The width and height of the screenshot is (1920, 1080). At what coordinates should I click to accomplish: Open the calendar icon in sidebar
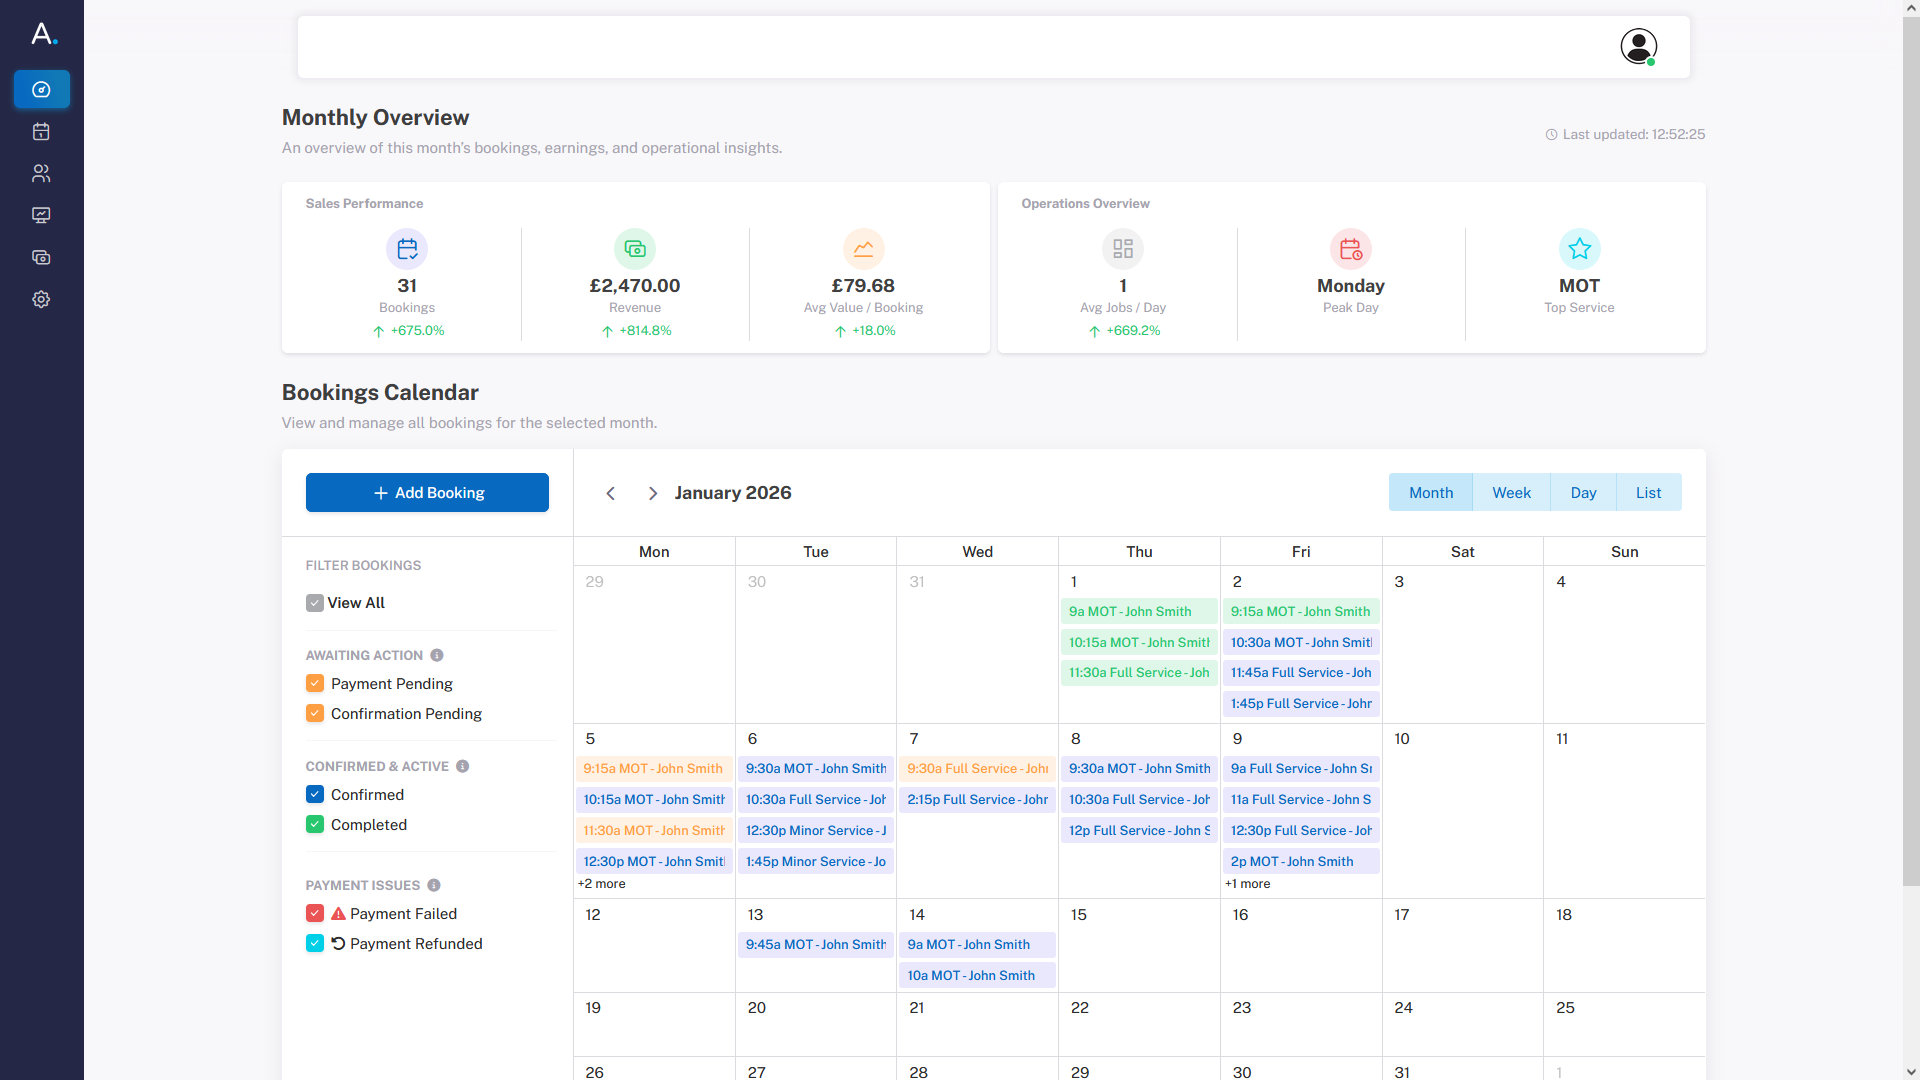(x=41, y=132)
